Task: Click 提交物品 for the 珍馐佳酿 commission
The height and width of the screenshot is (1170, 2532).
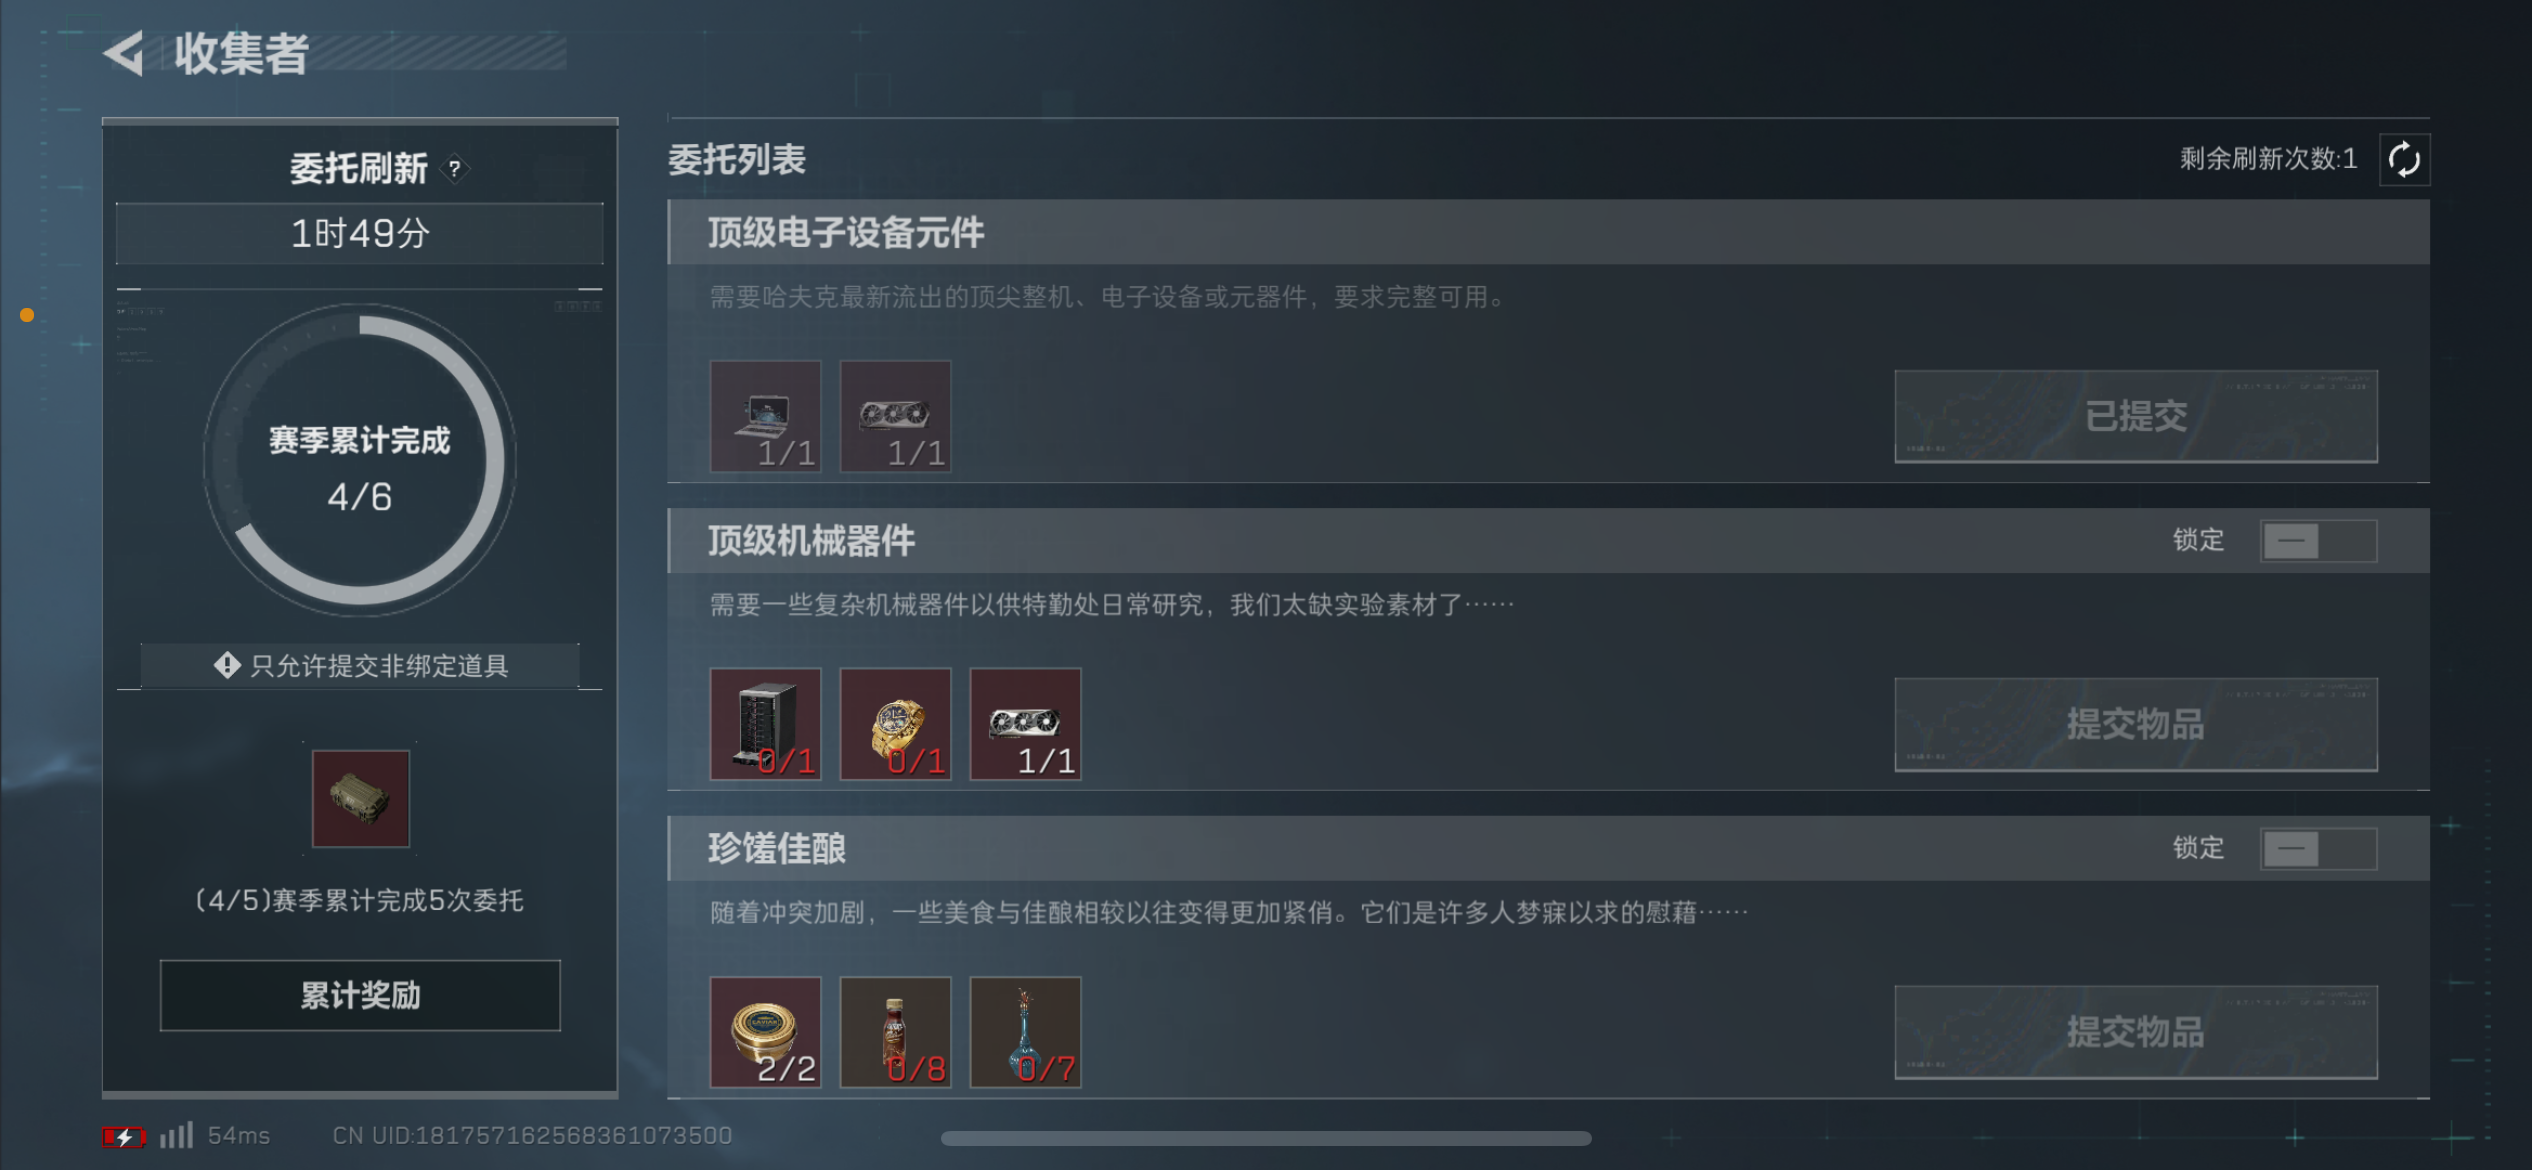Action: tap(2136, 1032)
